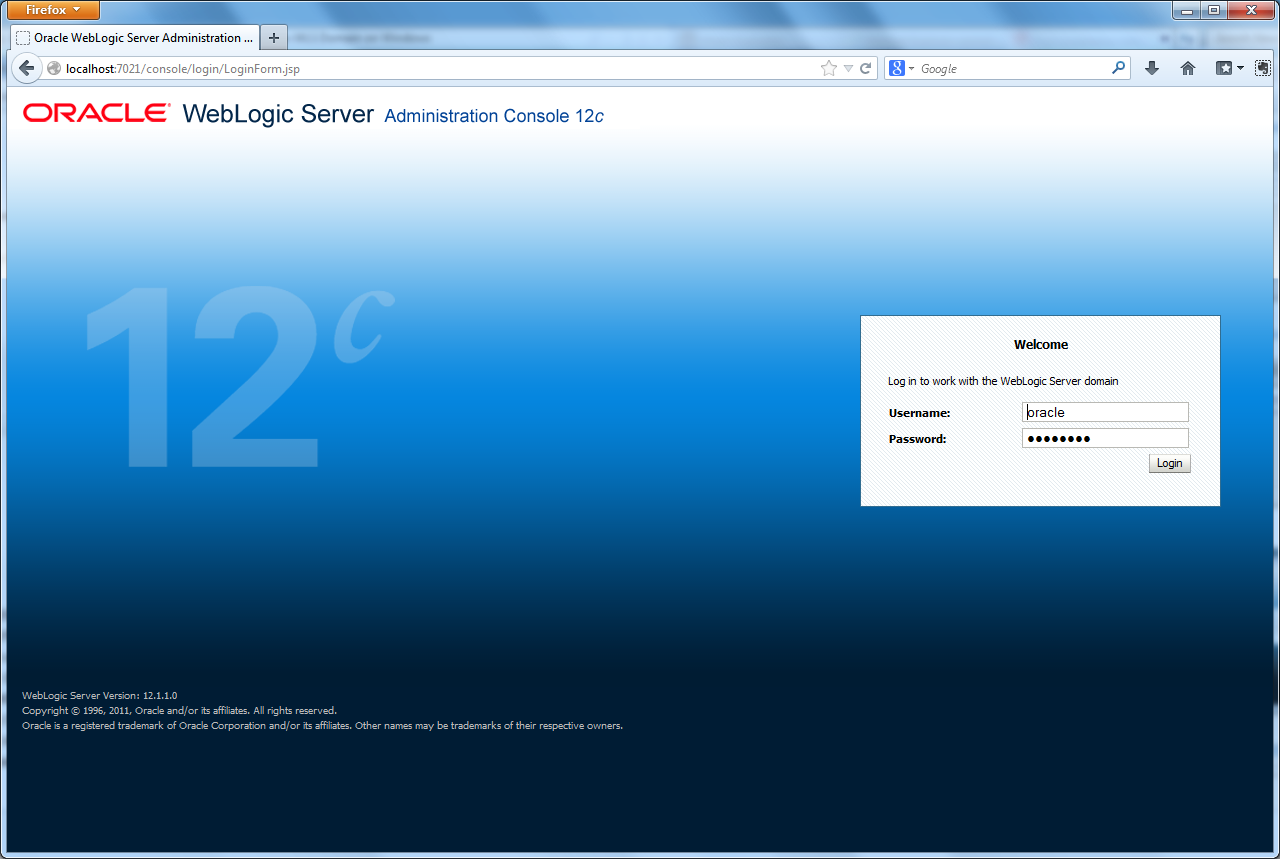
Task: Open the Google search engine selector
Action: 902,69
